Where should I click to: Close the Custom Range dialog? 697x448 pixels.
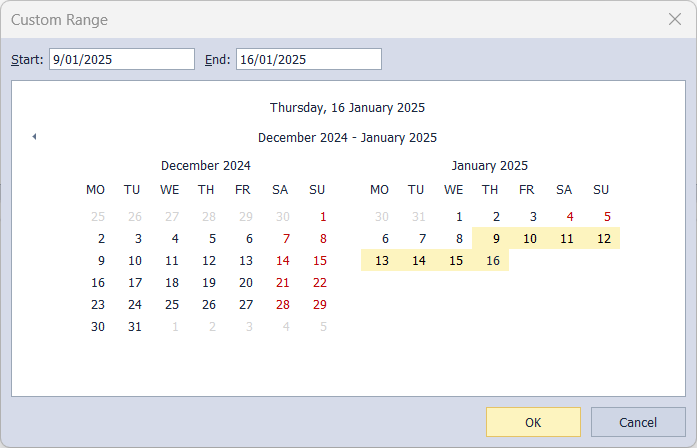coord(675,19)
